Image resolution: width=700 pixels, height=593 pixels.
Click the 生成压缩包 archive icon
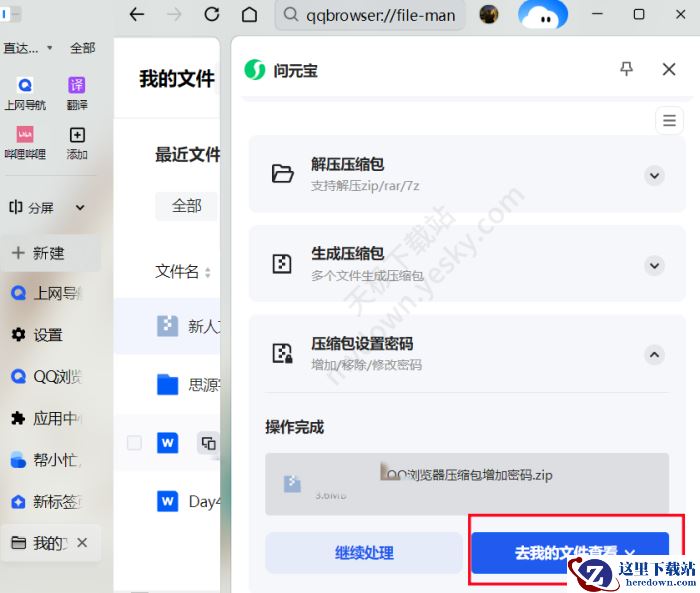point(282,263)
